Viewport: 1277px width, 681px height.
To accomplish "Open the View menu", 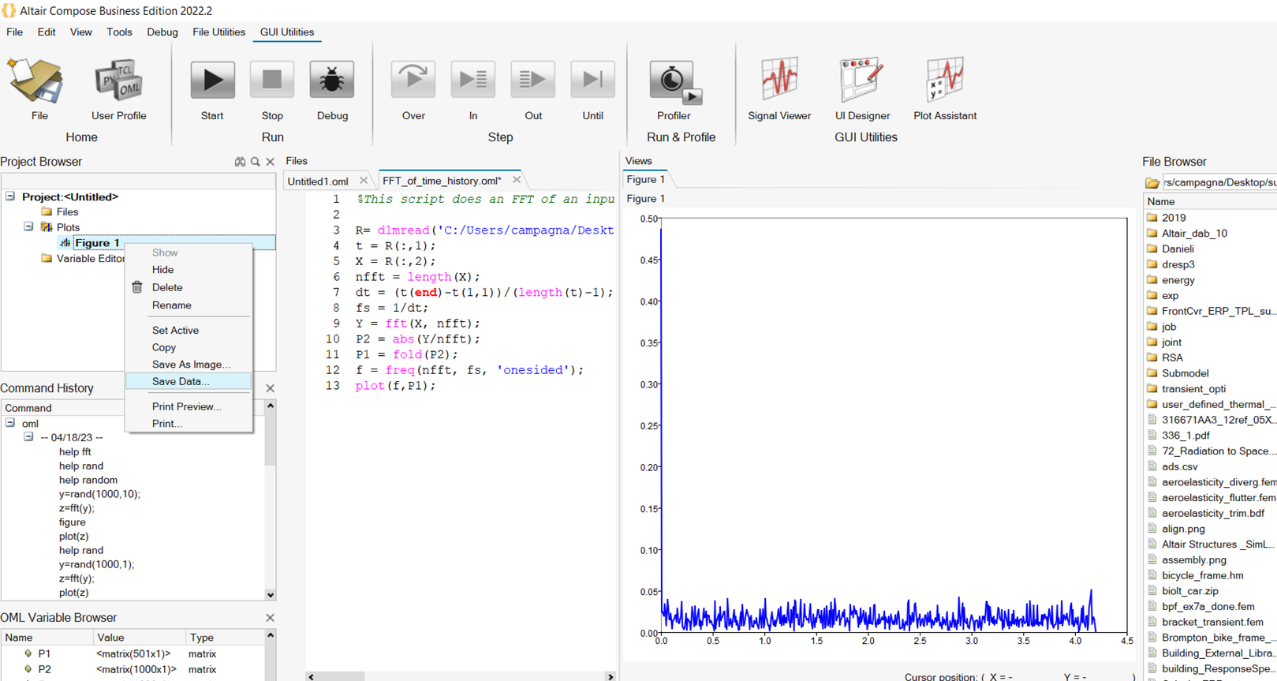I will click(x=81, y=32).
